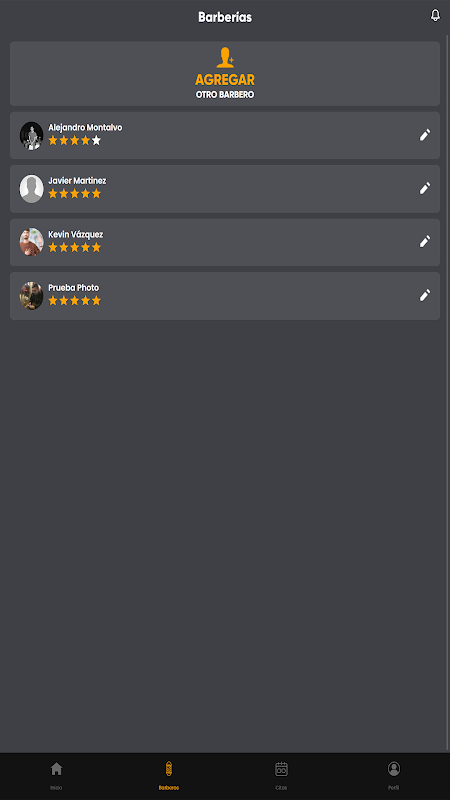Image resolution: width=450 pixels, height=800 pixels.
Task: Go to Inicio home tab
Action: coord(56,775)
